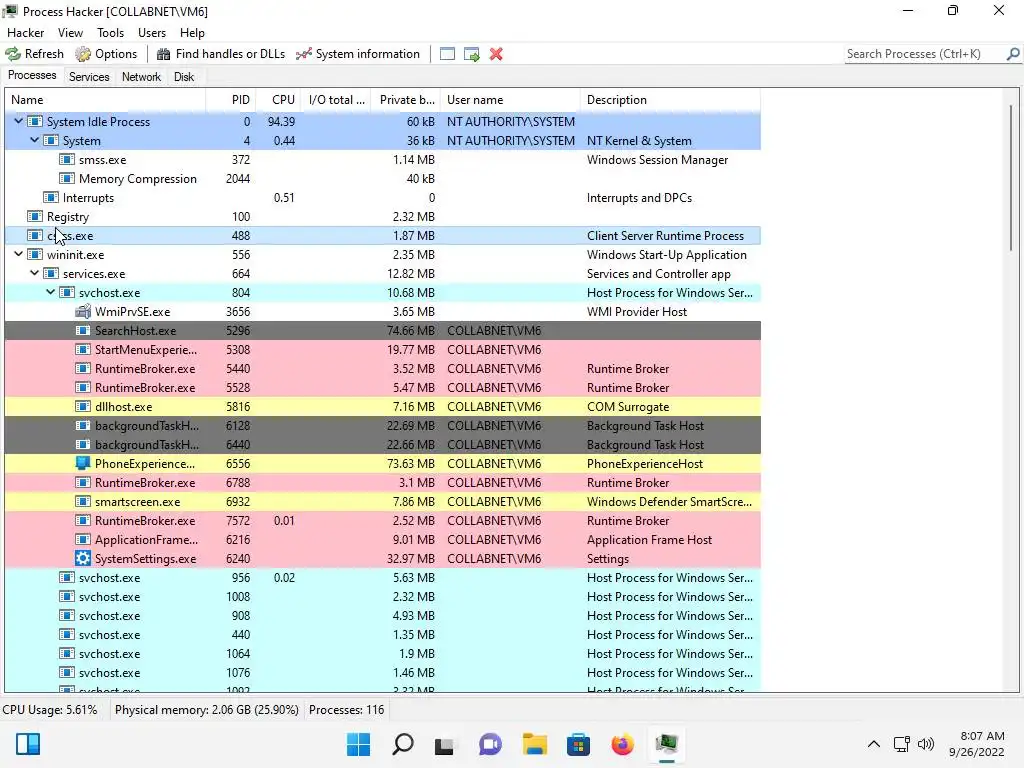Open Chat from the taskbar
The image size is (1024, 768).
pos(490,744)
